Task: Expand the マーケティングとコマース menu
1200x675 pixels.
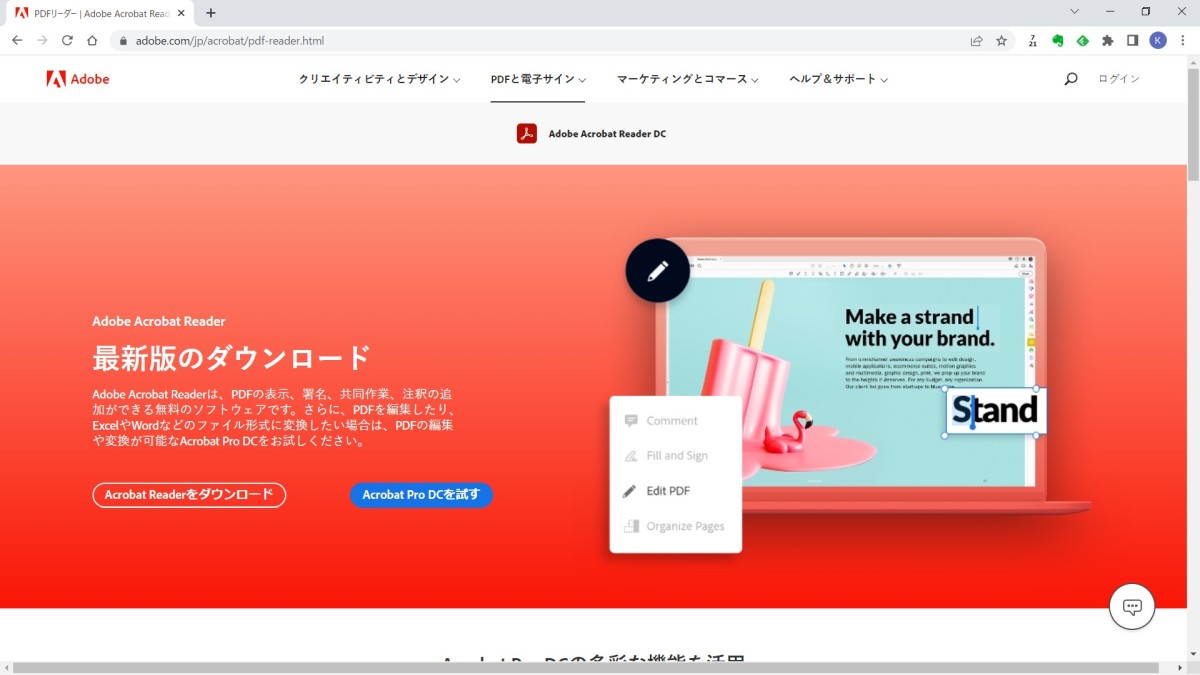Action: coord(688,79)
